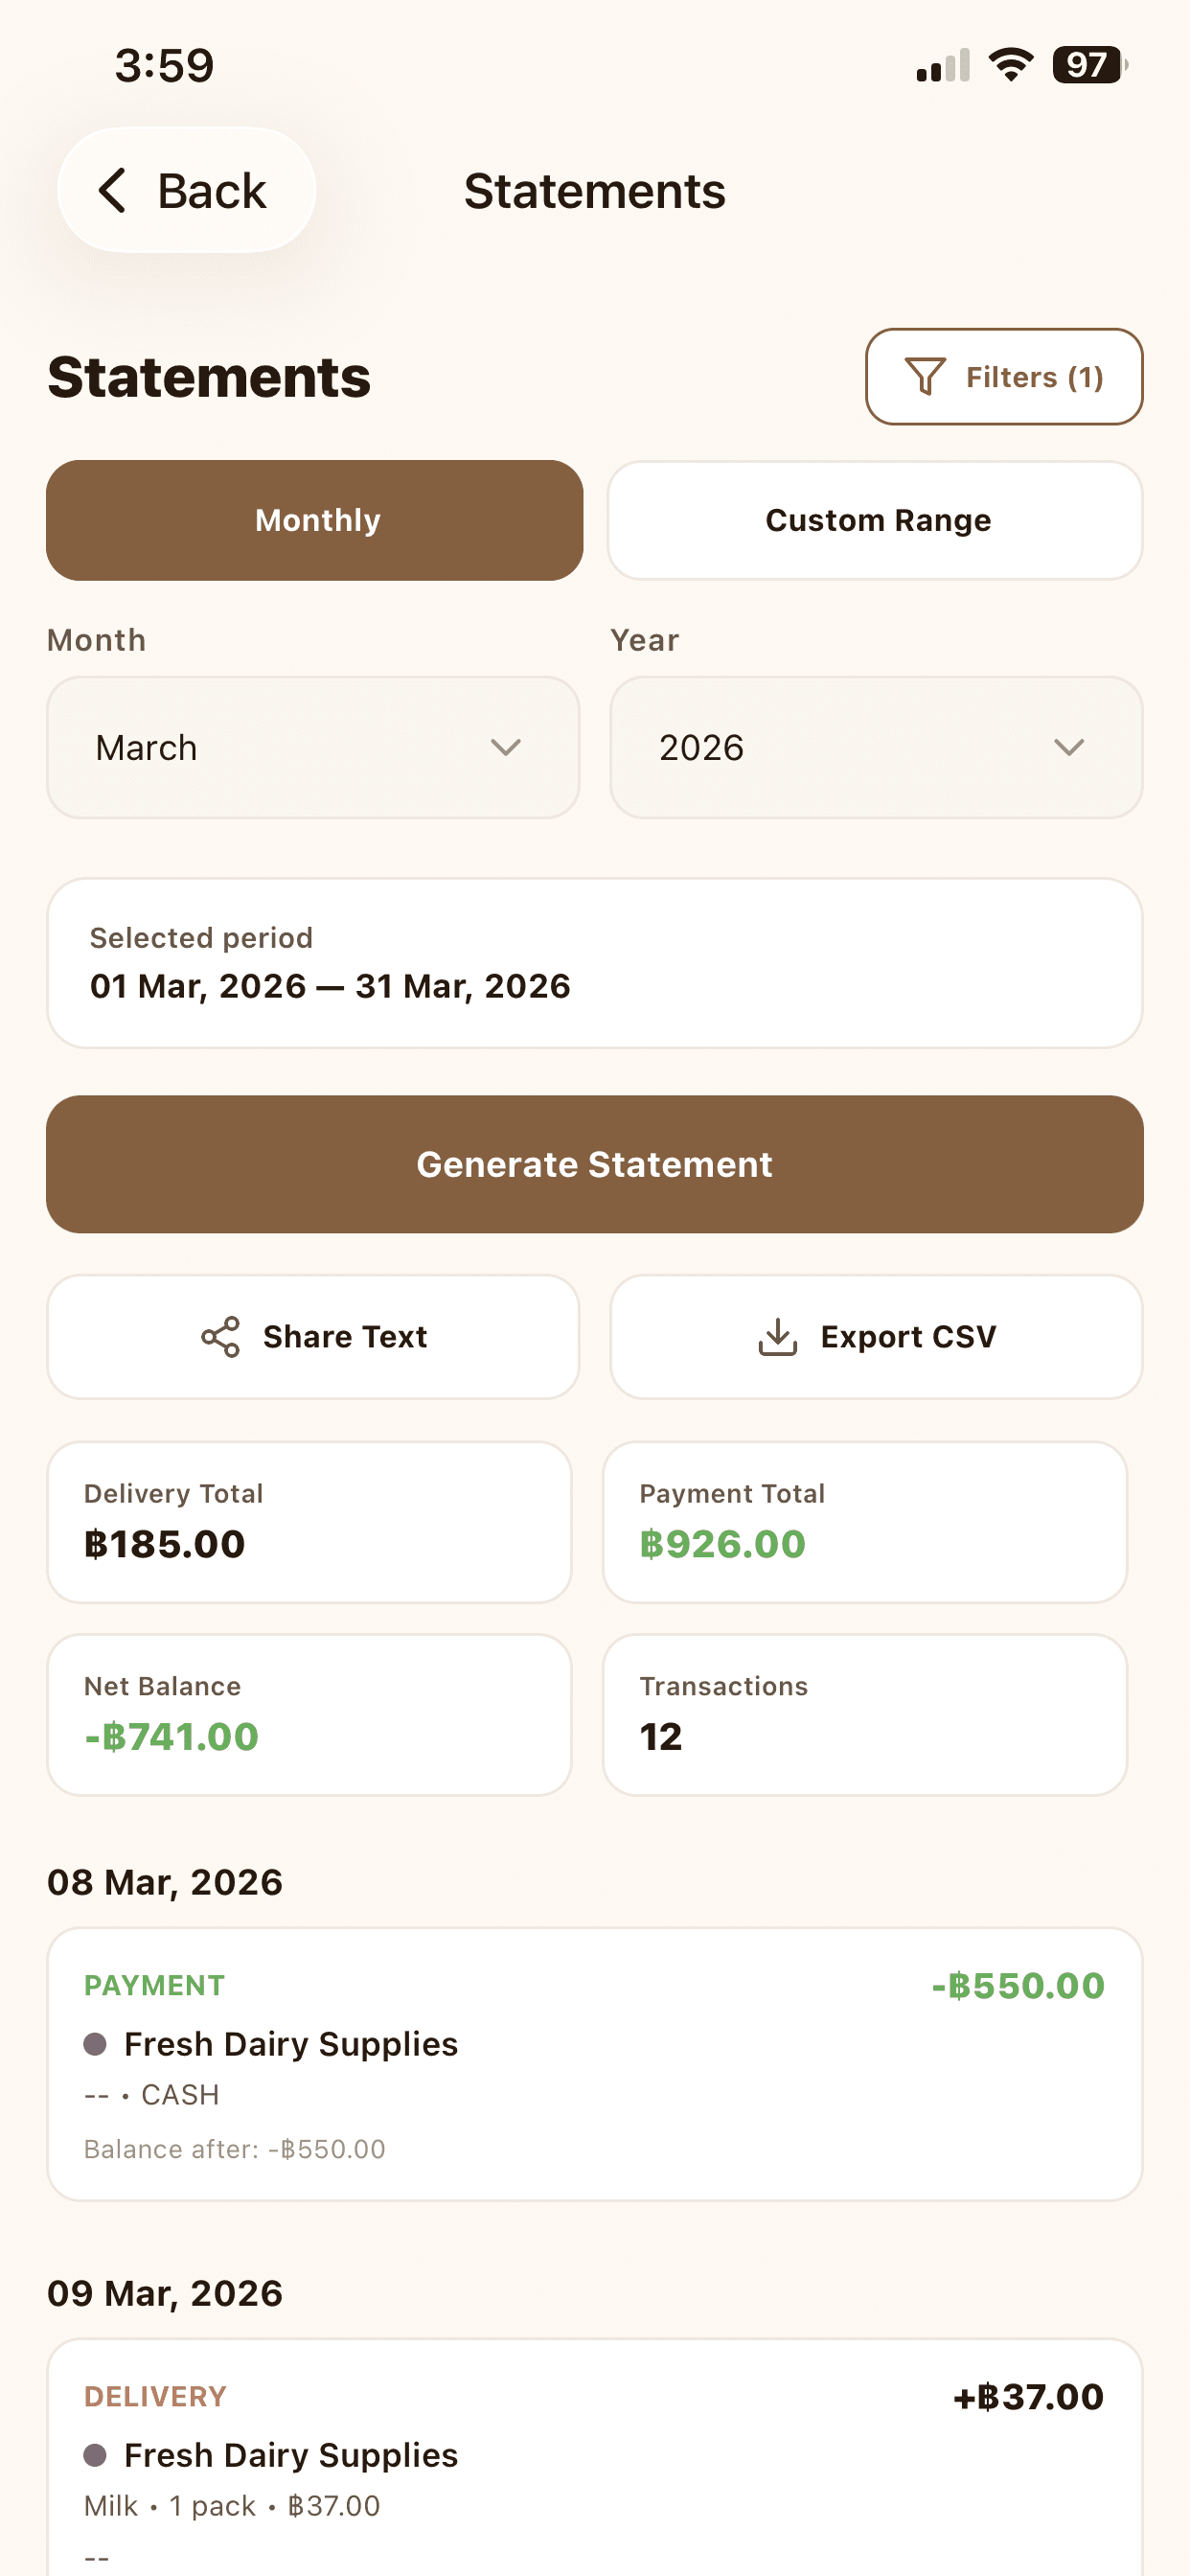Open the Month dropdown showing March

point(313,748)
